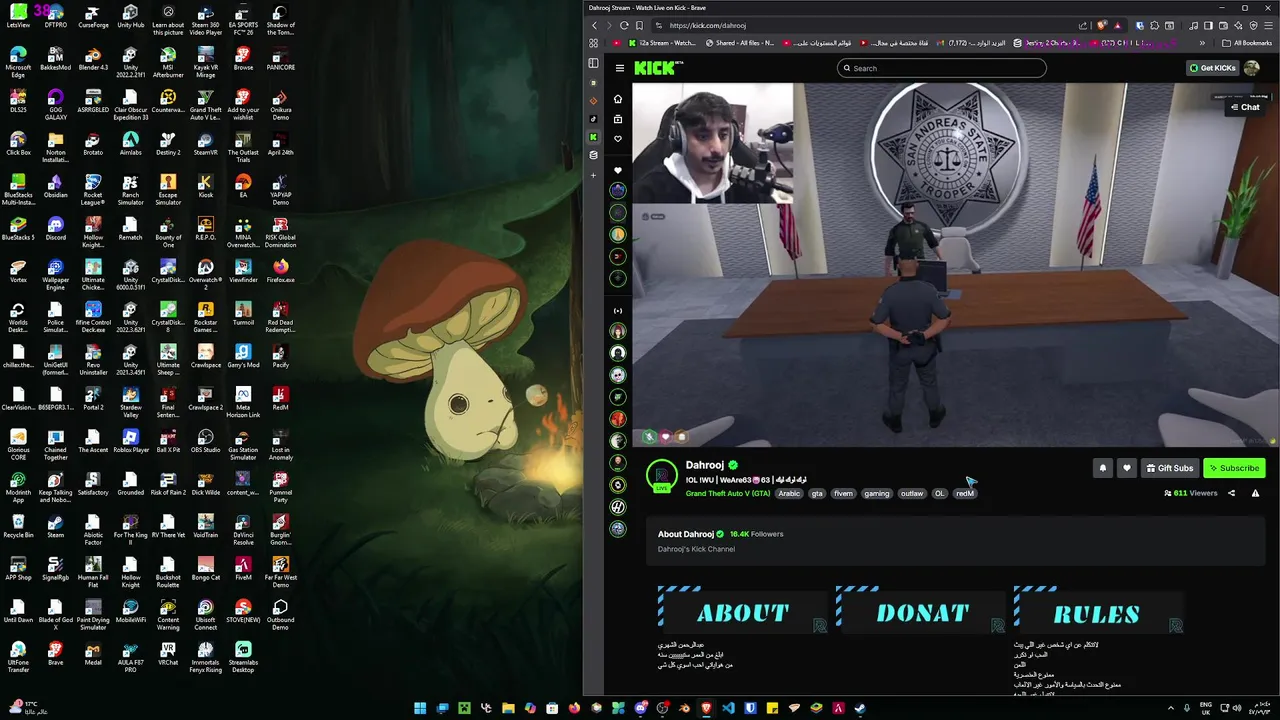Viewport: 1280px width, 720px height.
Task: Select the fivem tag
Action: coord(844,493)
